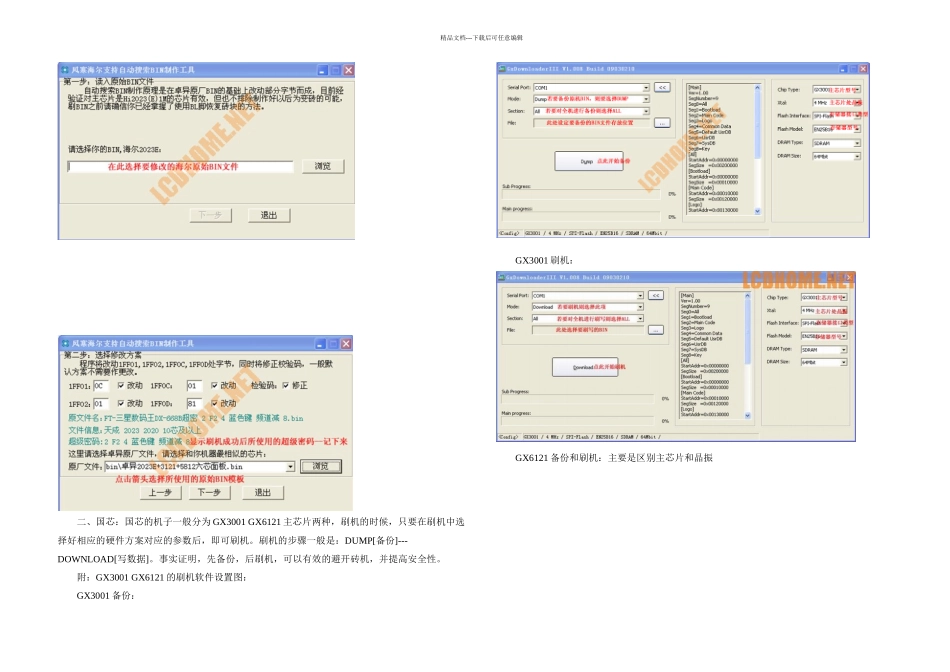Open the Mode dropdown showing Download

(640, 307)
